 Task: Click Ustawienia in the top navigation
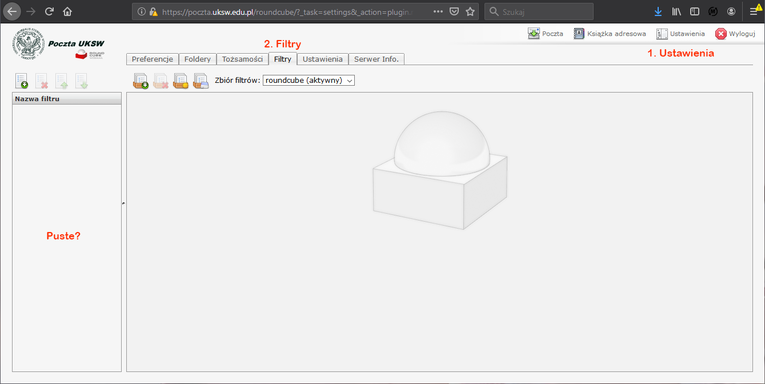(681, 34)
